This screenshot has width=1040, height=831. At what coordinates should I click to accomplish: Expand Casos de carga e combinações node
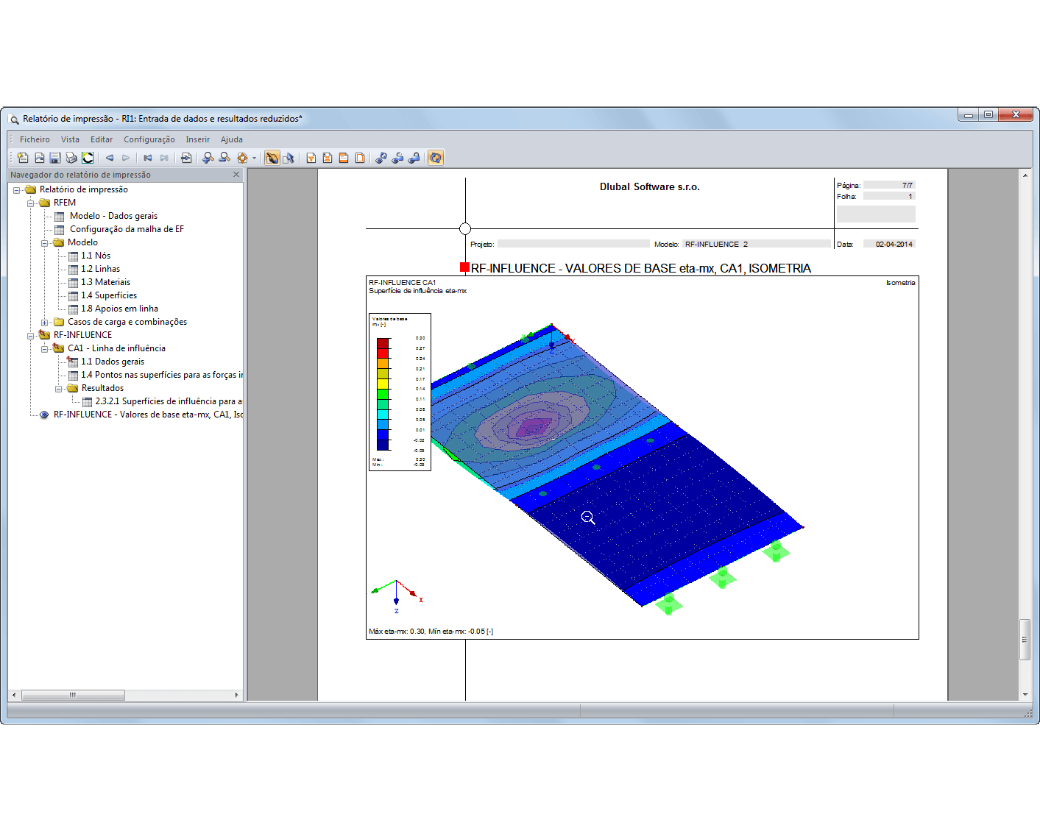click(44, 322)
